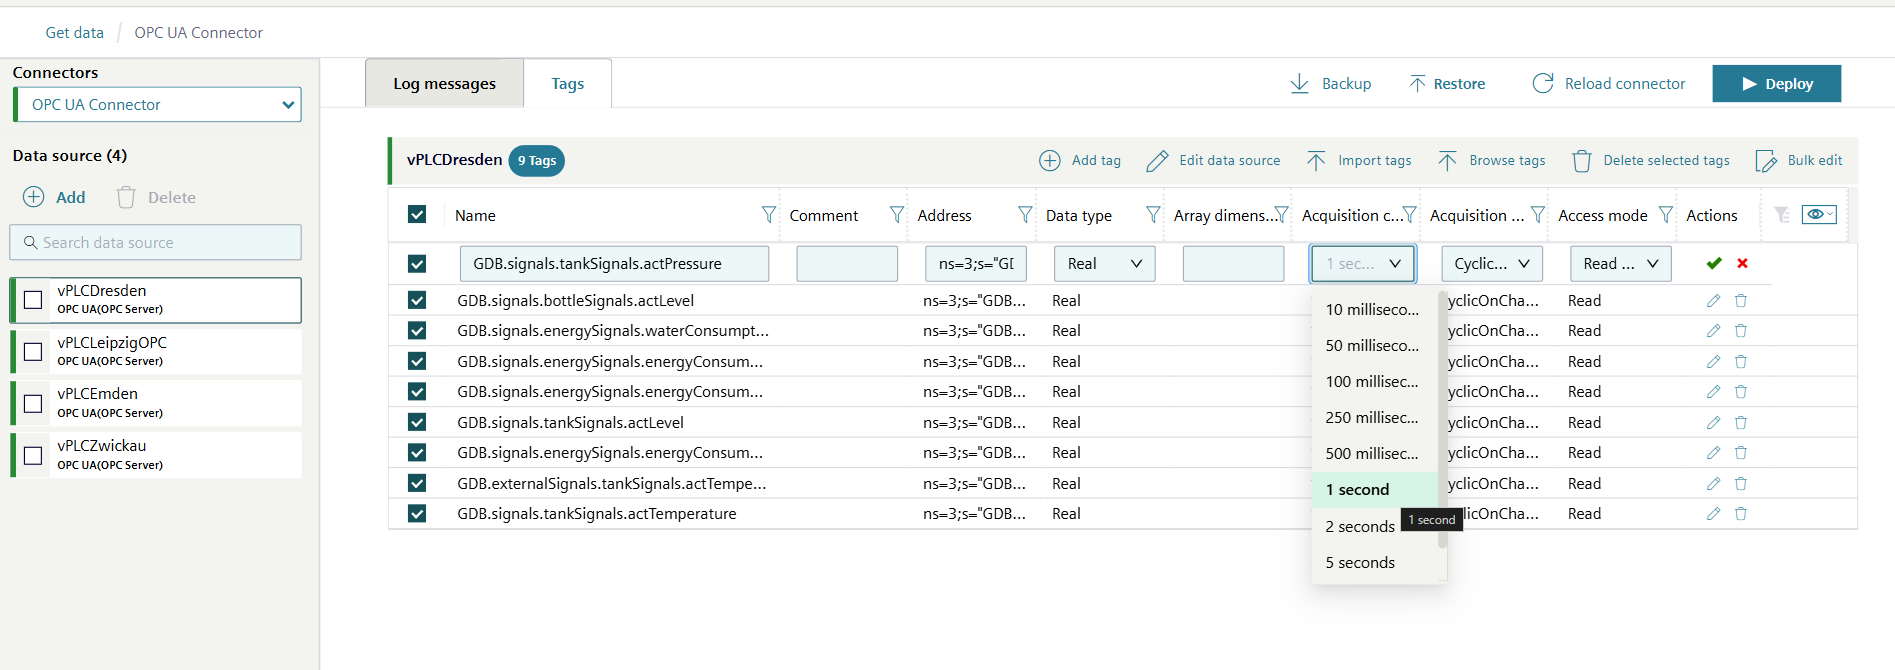The image size is (1895, 670).
Task: Click the Search data source field
Action: click(156, 243)
